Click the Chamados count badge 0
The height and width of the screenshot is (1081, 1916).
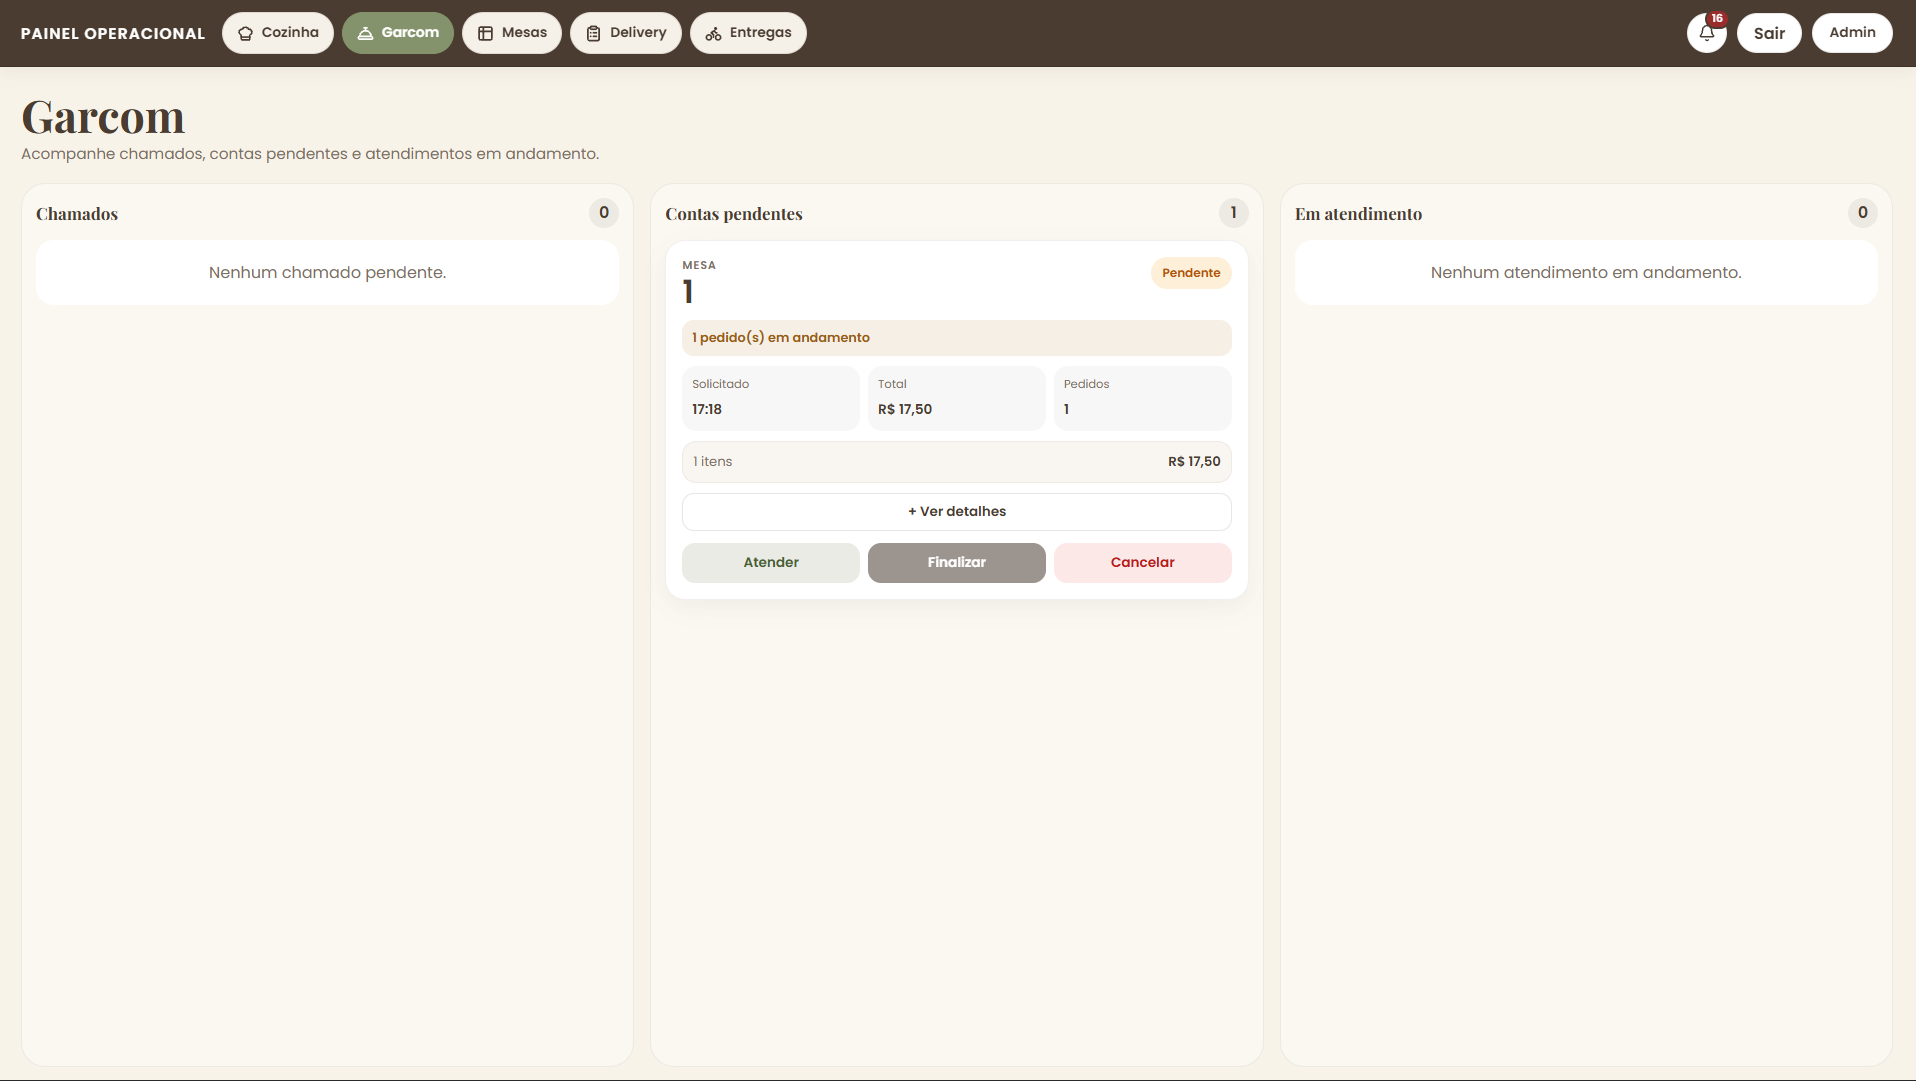(604, 213)
